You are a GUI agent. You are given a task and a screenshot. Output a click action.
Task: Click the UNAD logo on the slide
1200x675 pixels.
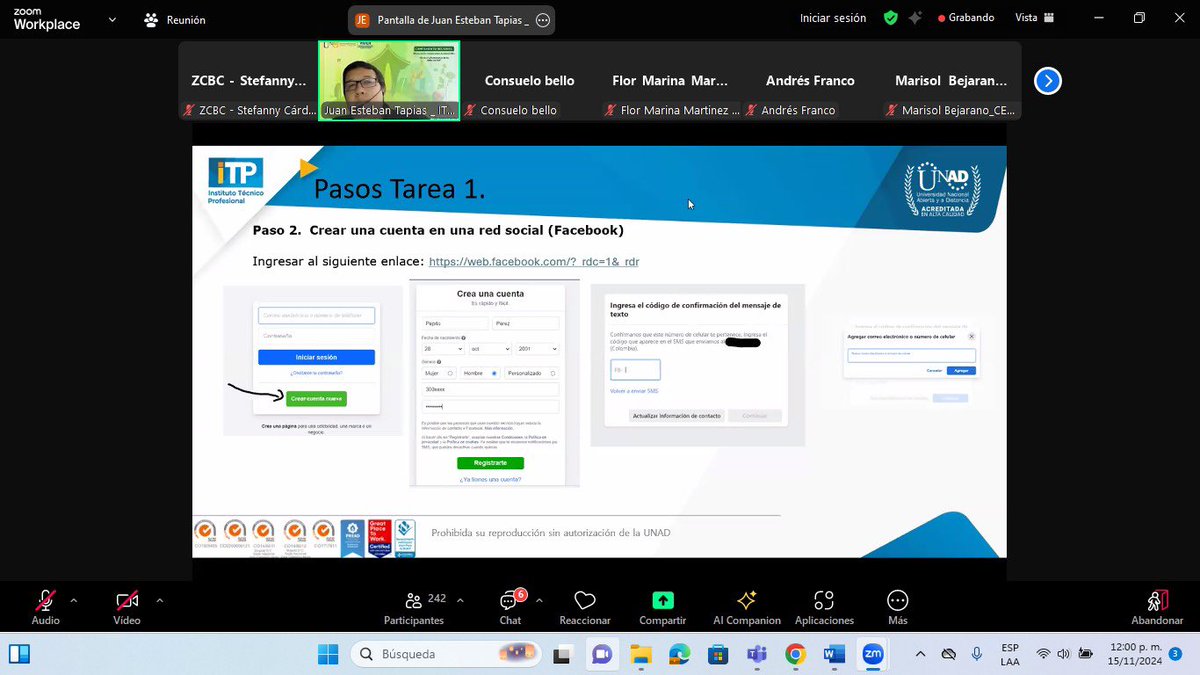pos(942,192)
